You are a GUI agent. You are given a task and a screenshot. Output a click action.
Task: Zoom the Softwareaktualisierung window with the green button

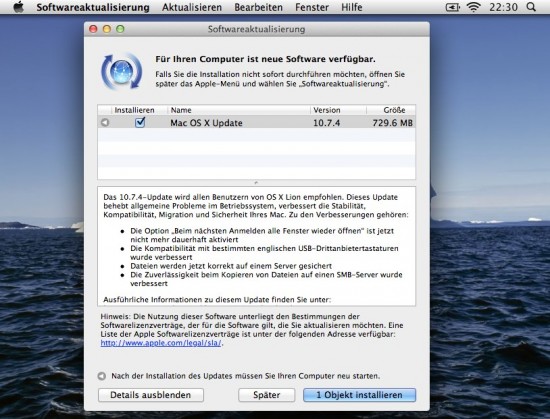pos(120,29)
